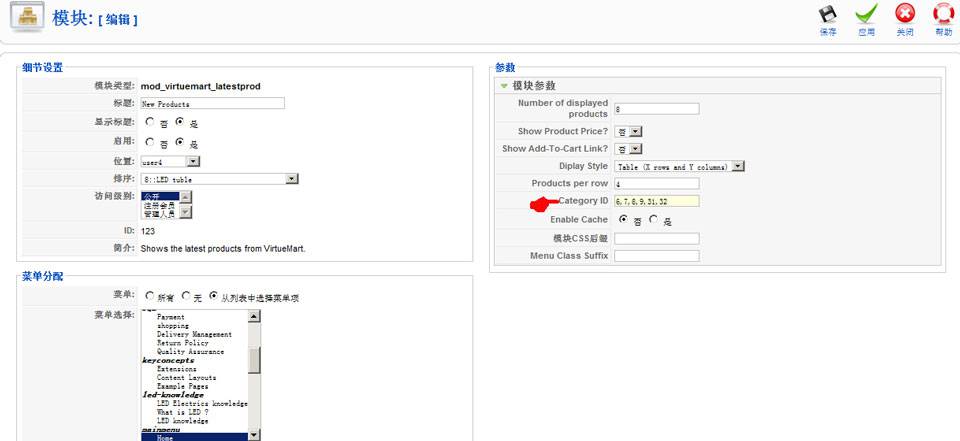Click the Apply (应用) green checkmark icon
Image resolution: width=960 pixels, height=441 pixels.
[866, 15]
